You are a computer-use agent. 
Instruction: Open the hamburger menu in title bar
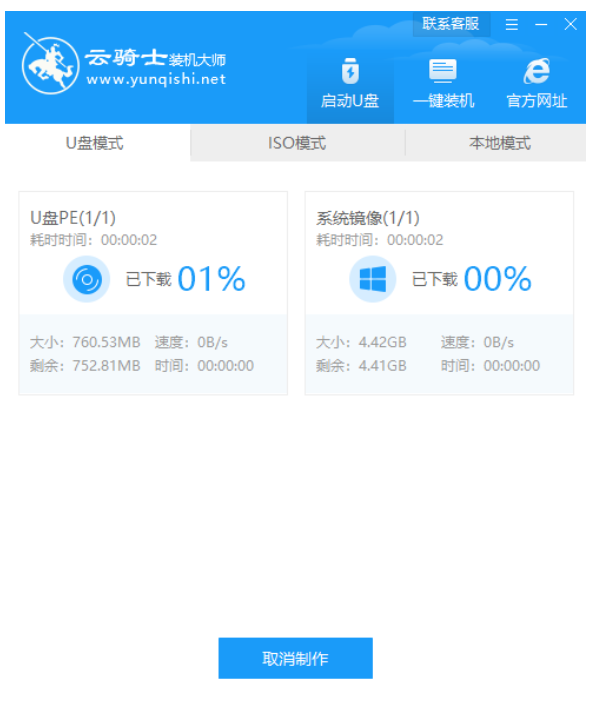click(x=512, y=25)
